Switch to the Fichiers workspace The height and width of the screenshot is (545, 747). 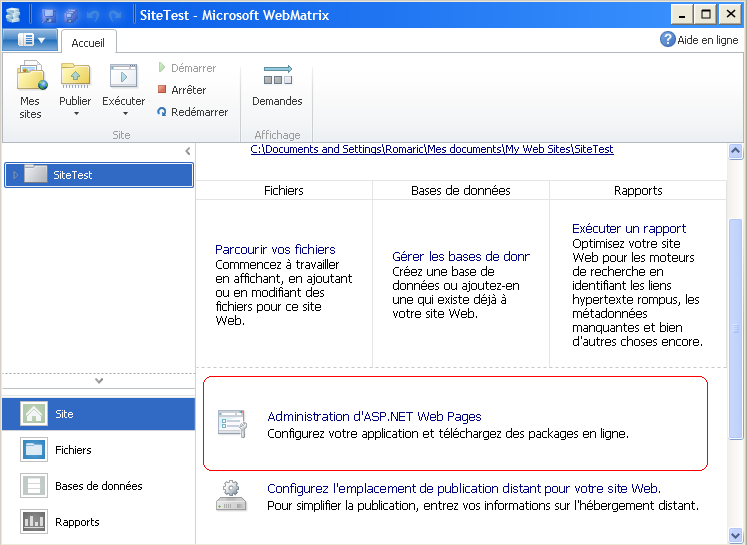click(72, 450)
